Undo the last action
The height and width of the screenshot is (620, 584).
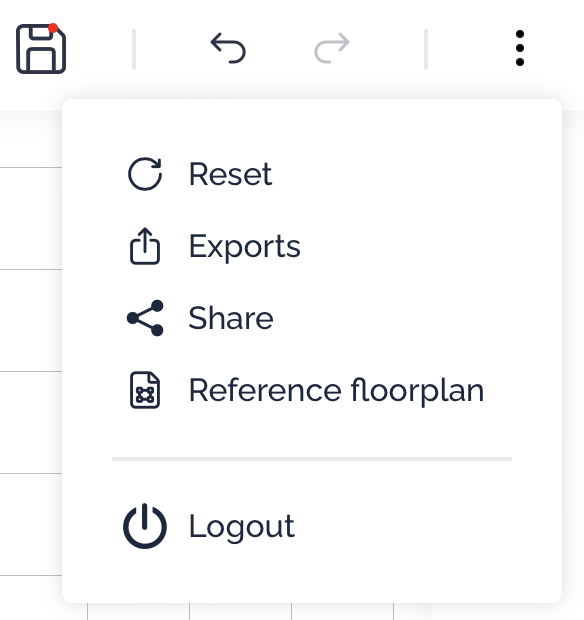[228, 48]
